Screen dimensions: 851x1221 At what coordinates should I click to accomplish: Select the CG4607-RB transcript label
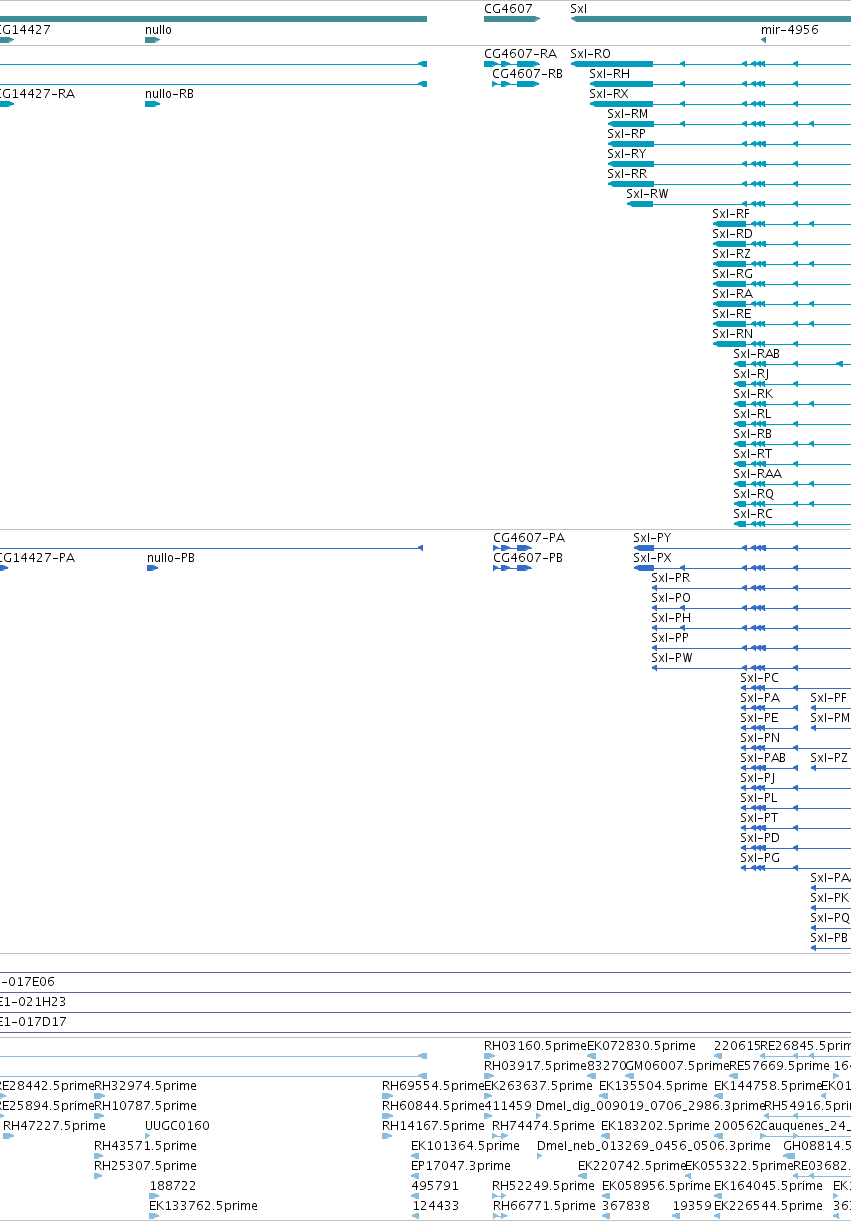[528, 74]
